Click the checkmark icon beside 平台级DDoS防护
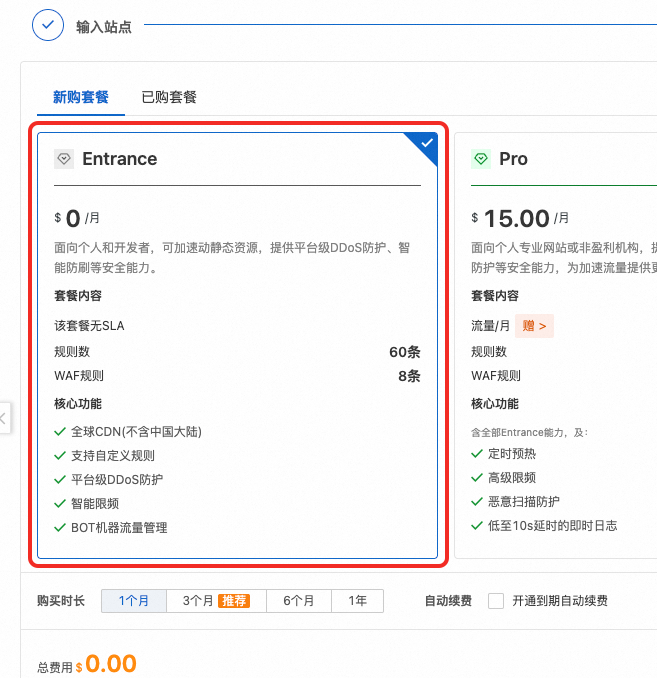Viewport: 657px width, 678px height. tap(61, 480)
